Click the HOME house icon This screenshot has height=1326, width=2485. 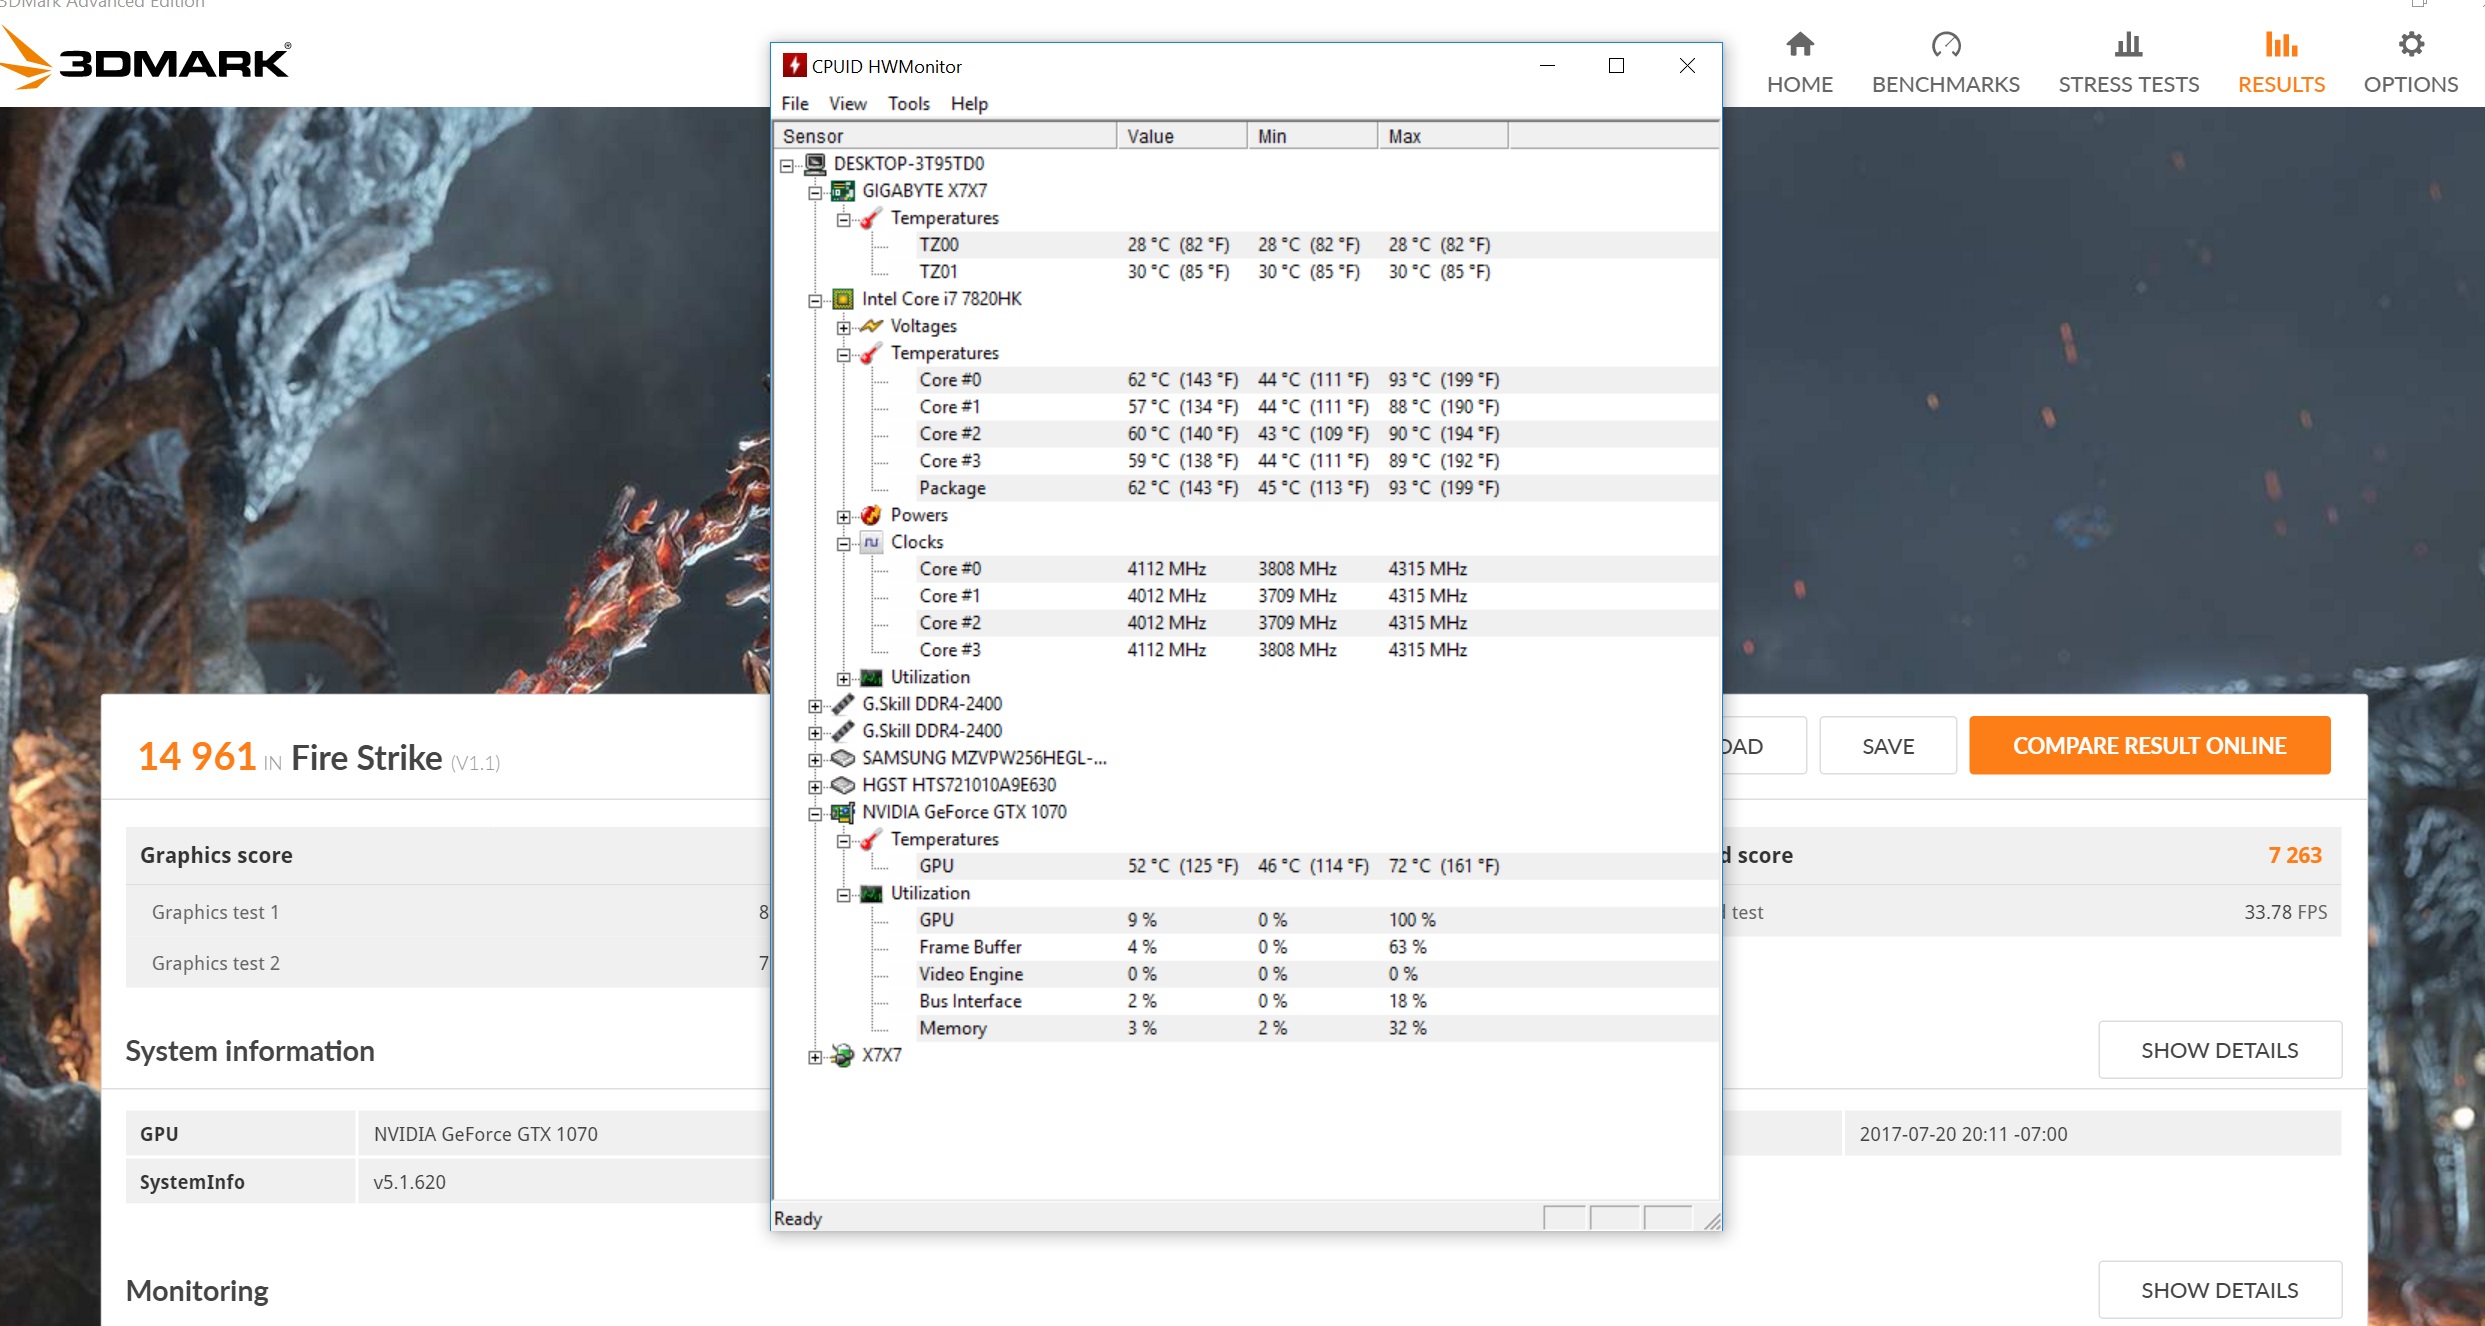(x=1800, y=44)
